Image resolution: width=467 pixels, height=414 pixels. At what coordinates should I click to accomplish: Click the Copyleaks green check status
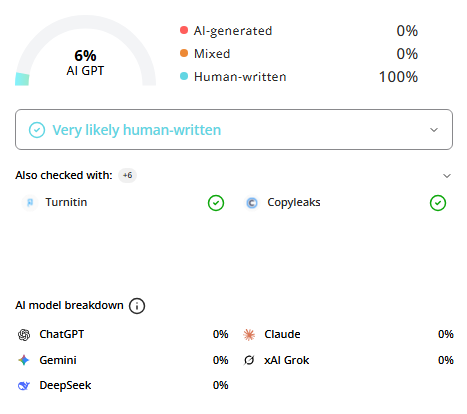coord(438,203)
